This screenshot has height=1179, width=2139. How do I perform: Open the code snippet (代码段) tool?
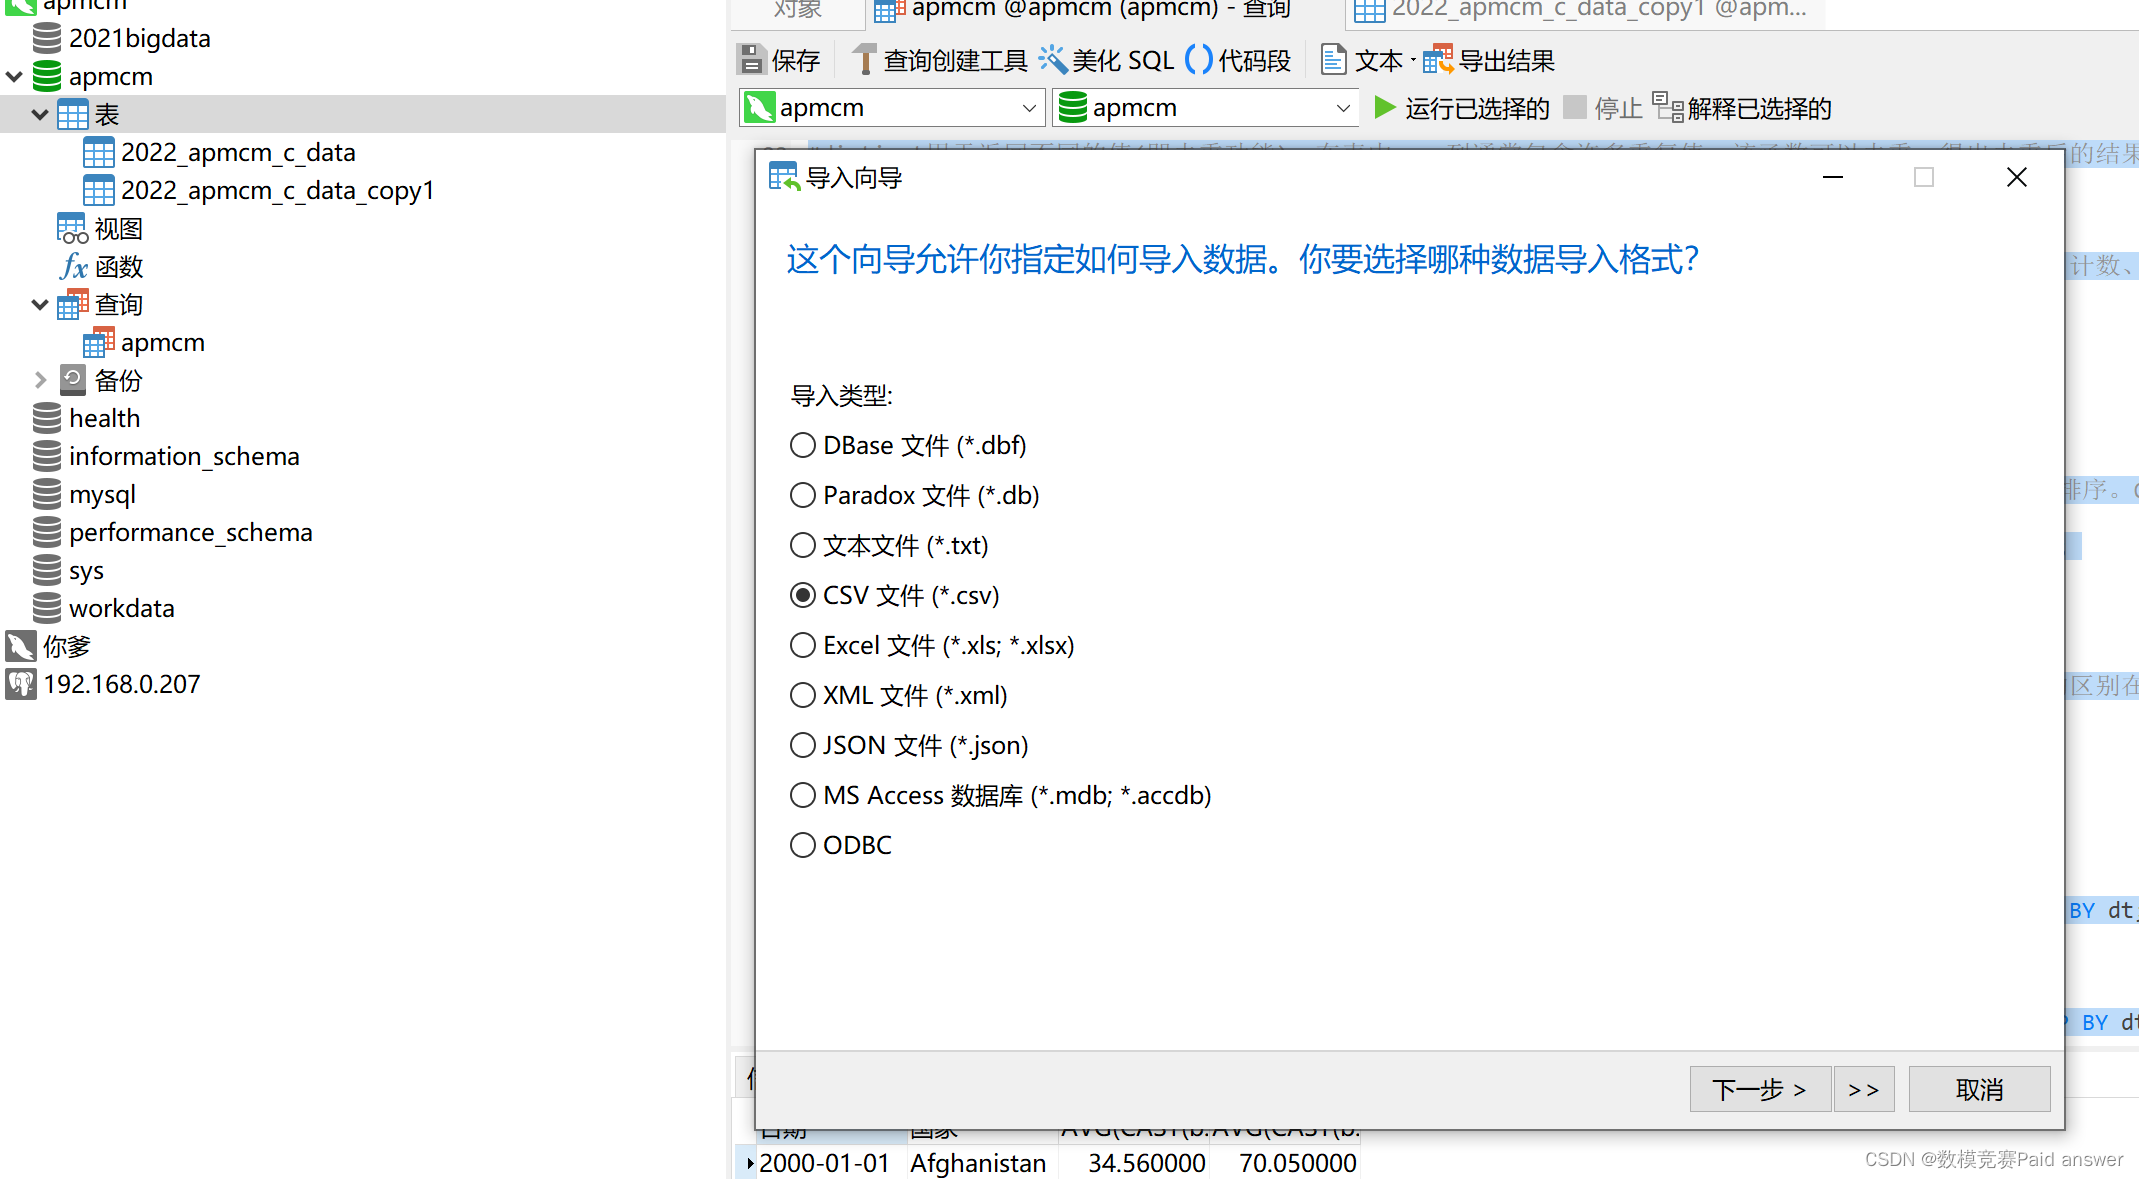click(x=1199, y=60)
